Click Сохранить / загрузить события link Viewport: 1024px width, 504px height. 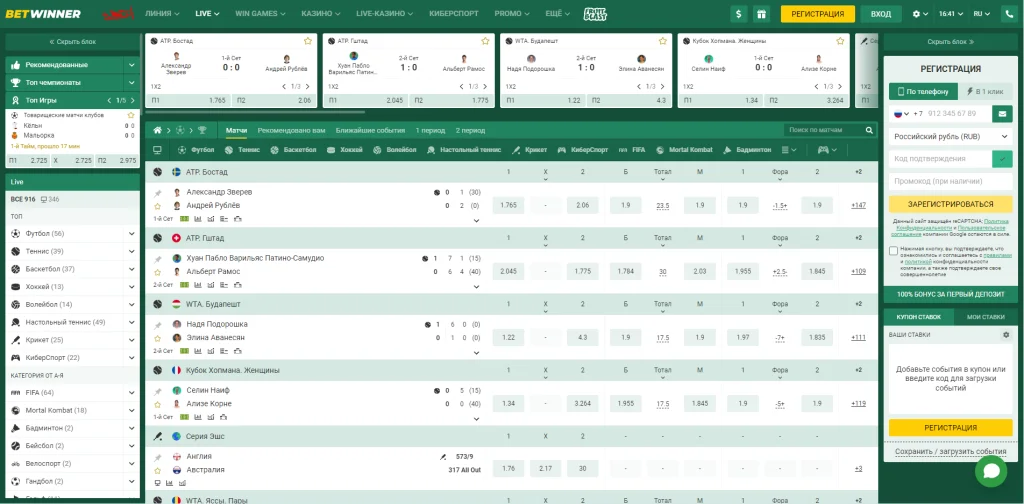click(950, 451)
